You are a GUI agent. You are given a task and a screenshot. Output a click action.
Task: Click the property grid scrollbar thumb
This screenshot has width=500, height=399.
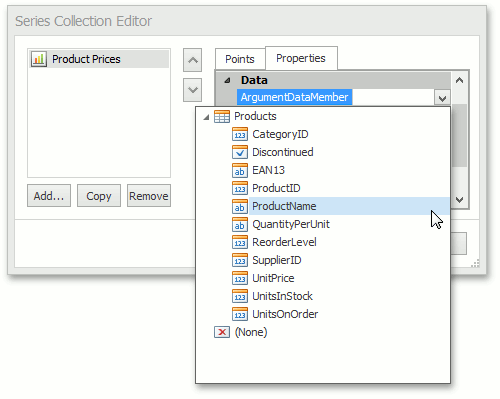(460, 135)
